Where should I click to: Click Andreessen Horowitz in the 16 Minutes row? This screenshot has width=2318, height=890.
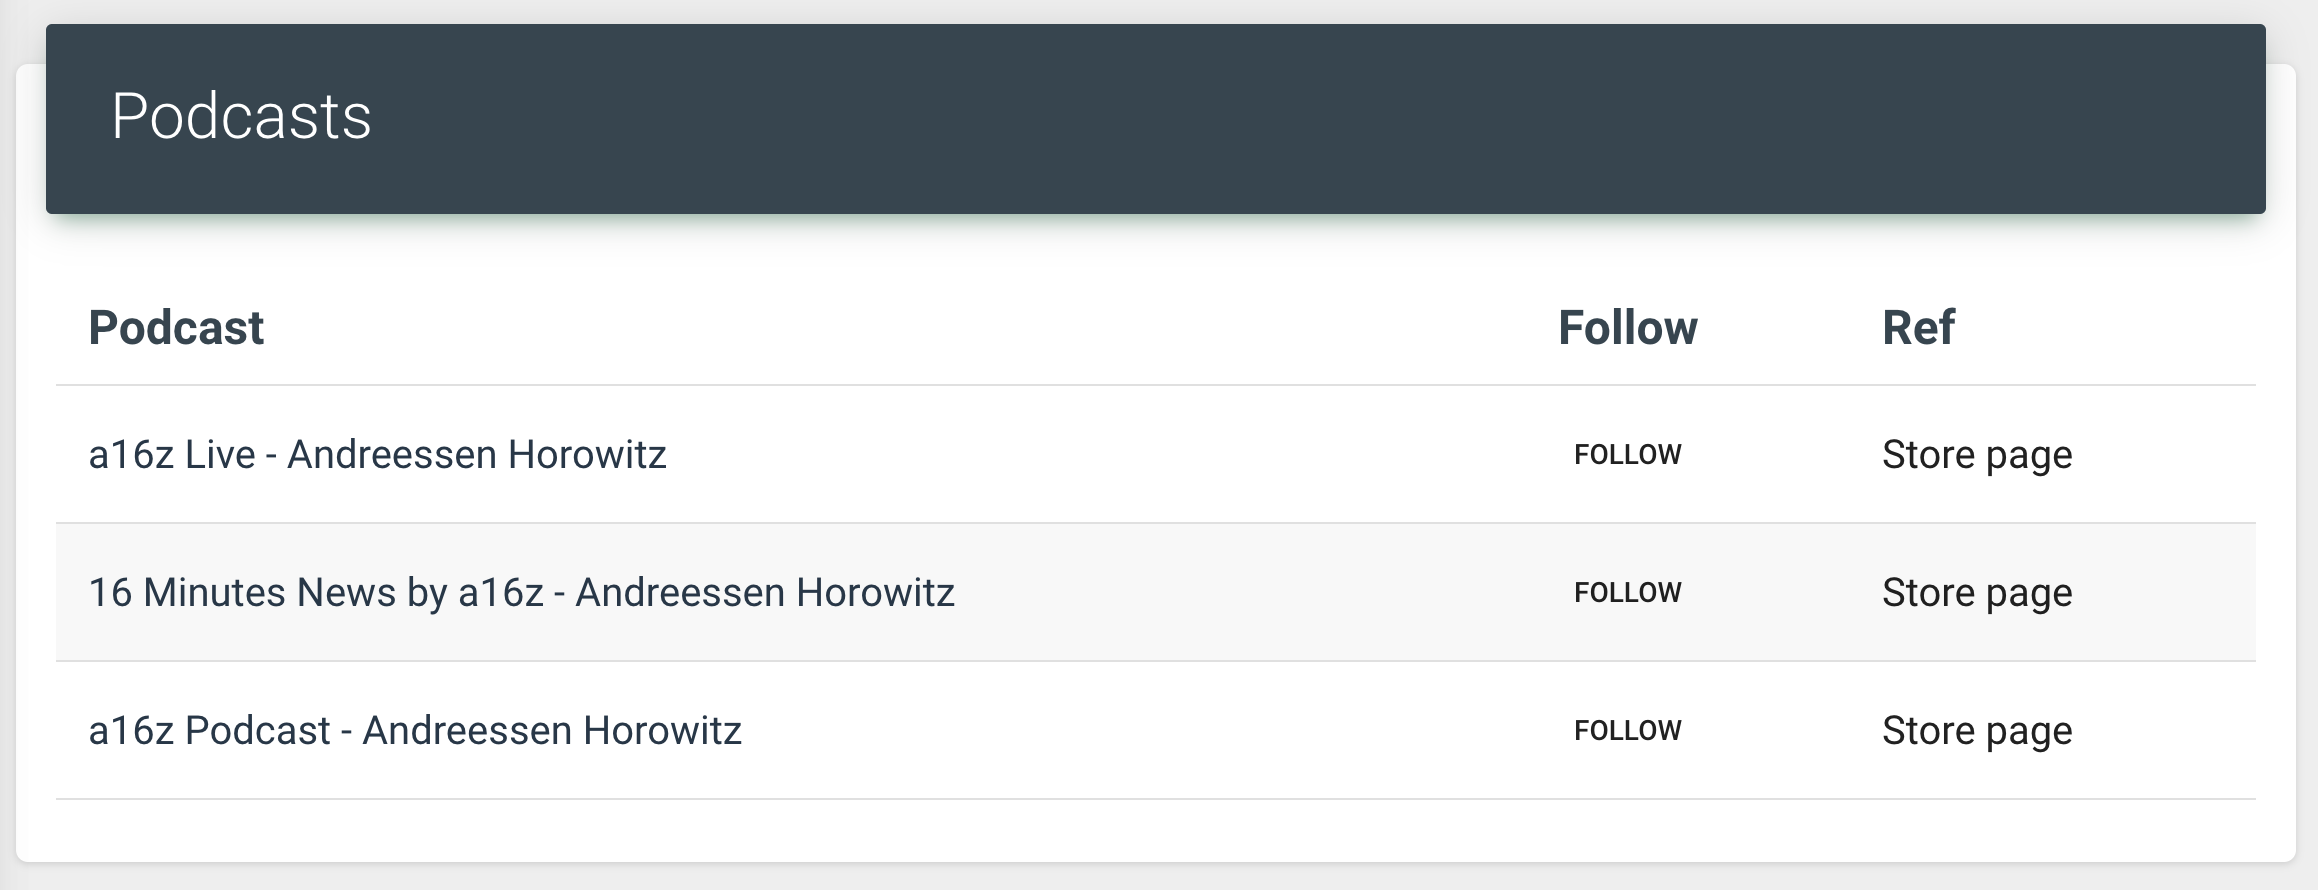[765, 593]
